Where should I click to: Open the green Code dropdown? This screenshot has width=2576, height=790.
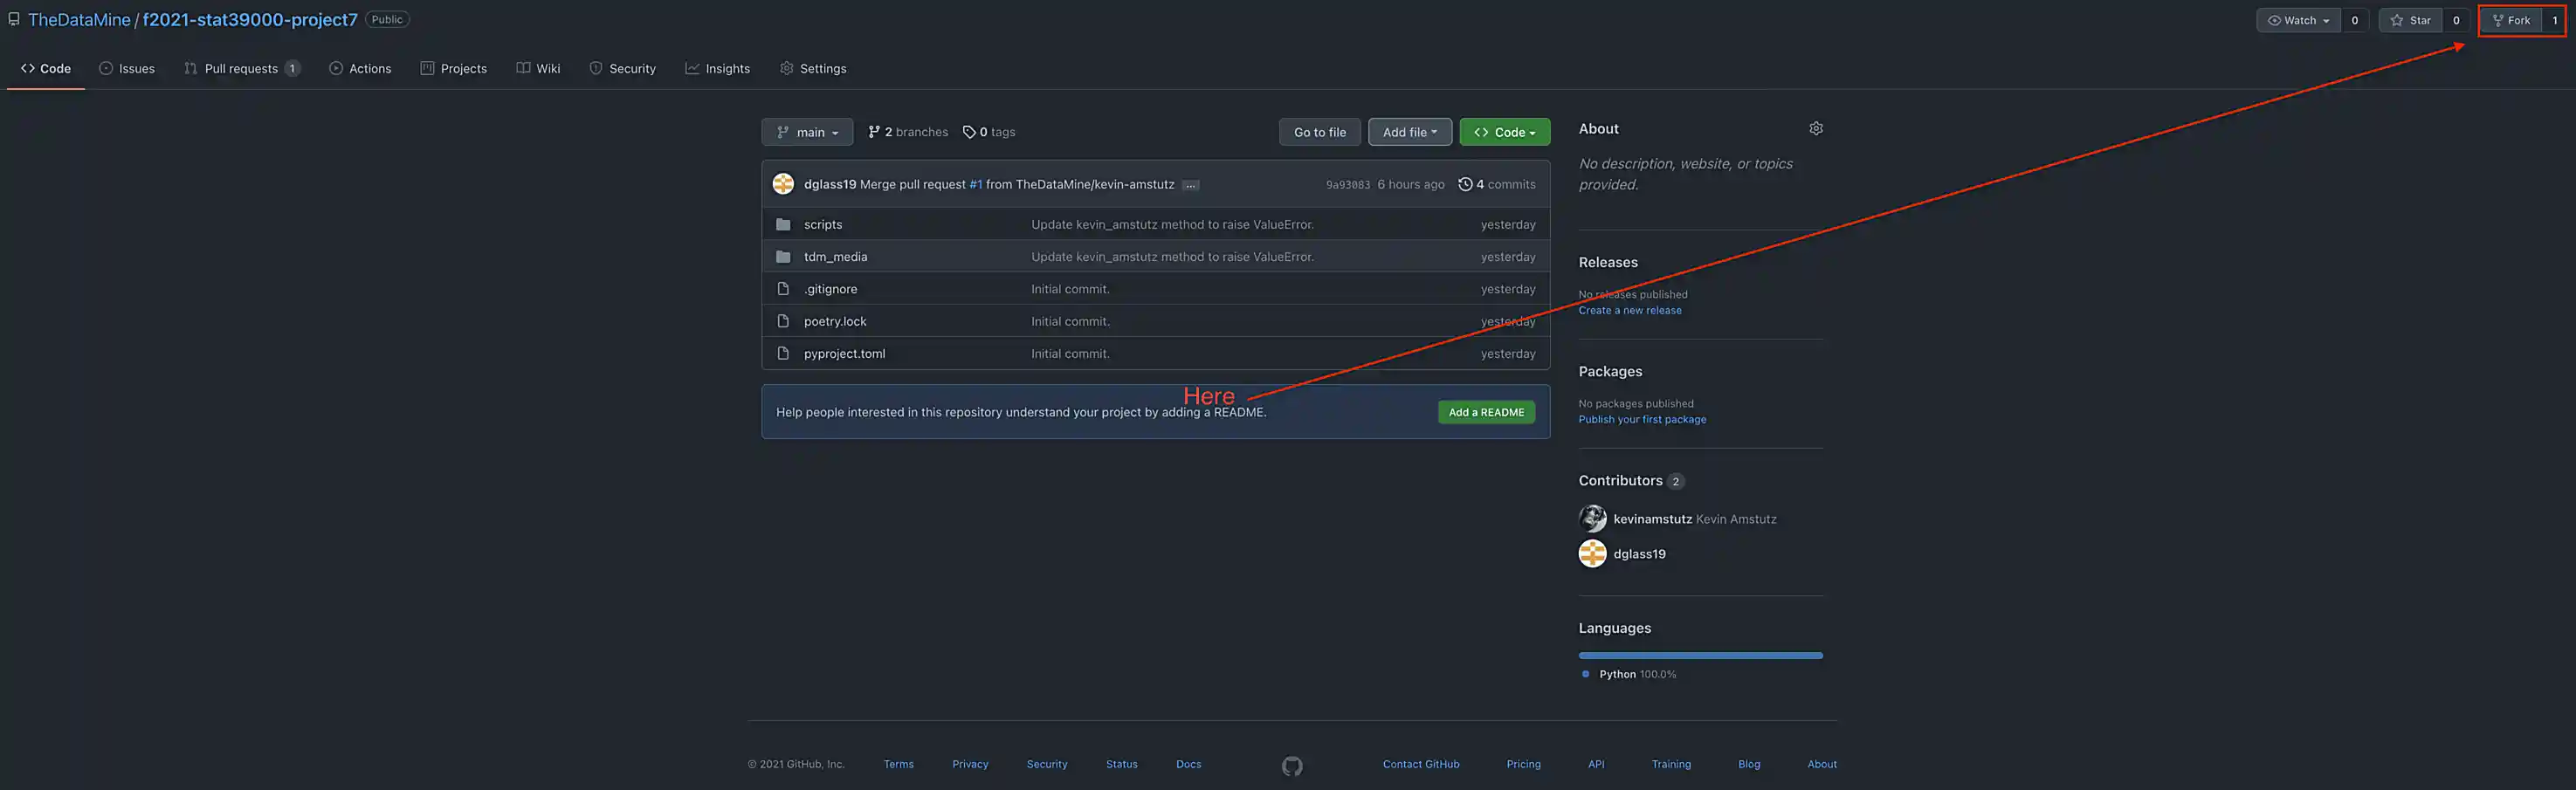[1504, 132]
